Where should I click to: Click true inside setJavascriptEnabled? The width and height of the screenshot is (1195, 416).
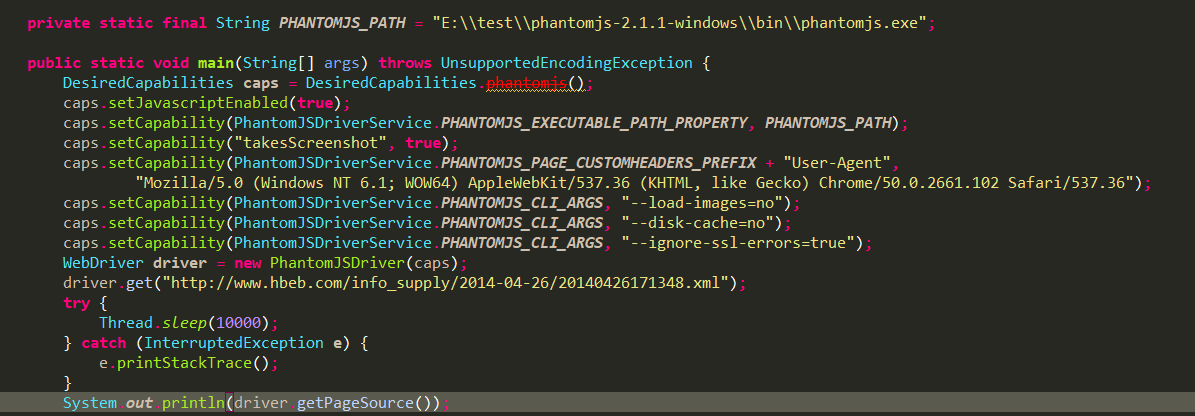[x=315, y=102]
